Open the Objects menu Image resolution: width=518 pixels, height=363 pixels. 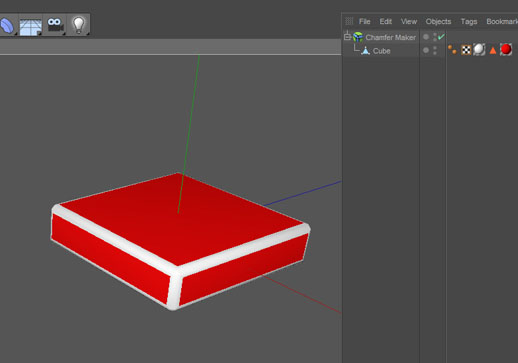[438, 21]
